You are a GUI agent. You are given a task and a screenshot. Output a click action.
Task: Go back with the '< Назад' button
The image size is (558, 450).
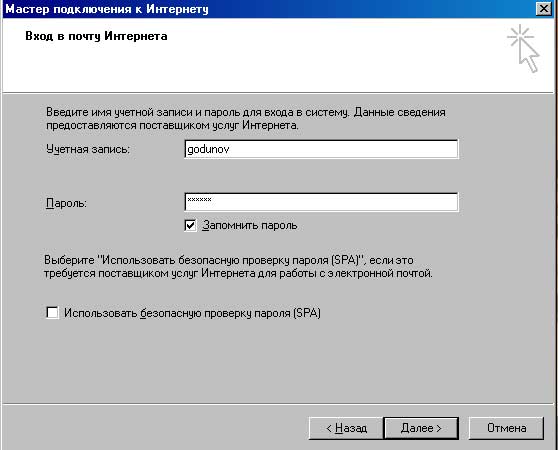click(x=346, y=428)
